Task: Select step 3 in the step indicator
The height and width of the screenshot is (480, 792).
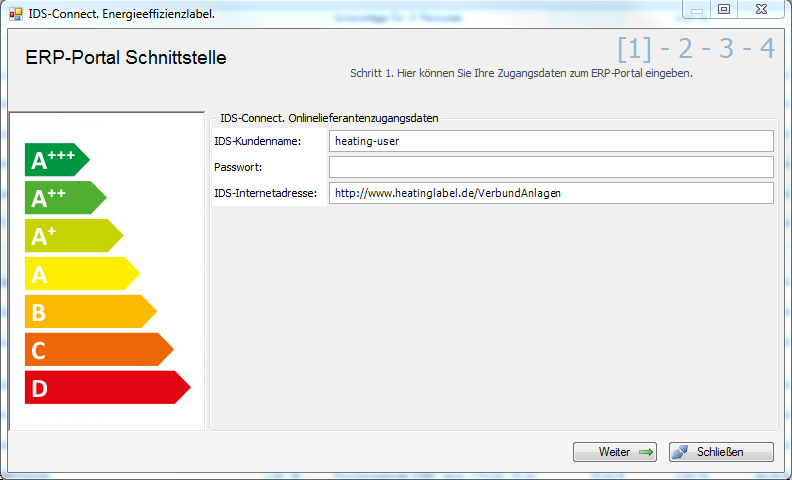Action: (725, 49)
